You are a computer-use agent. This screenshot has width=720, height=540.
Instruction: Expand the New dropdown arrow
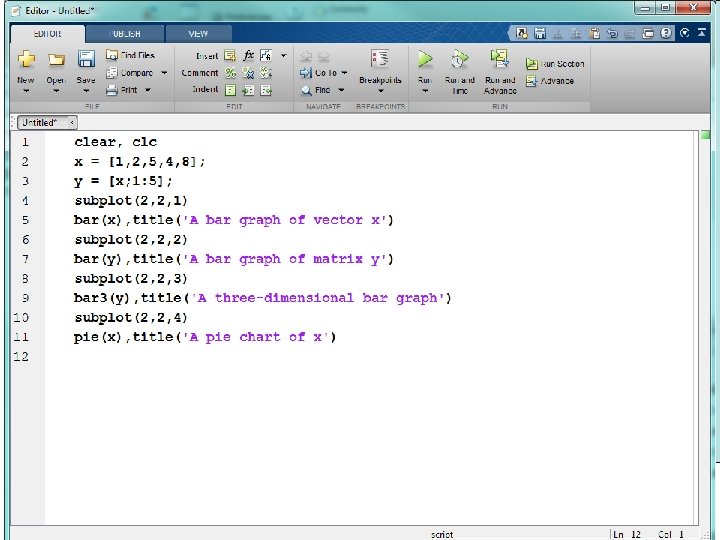tap(26, 90)
